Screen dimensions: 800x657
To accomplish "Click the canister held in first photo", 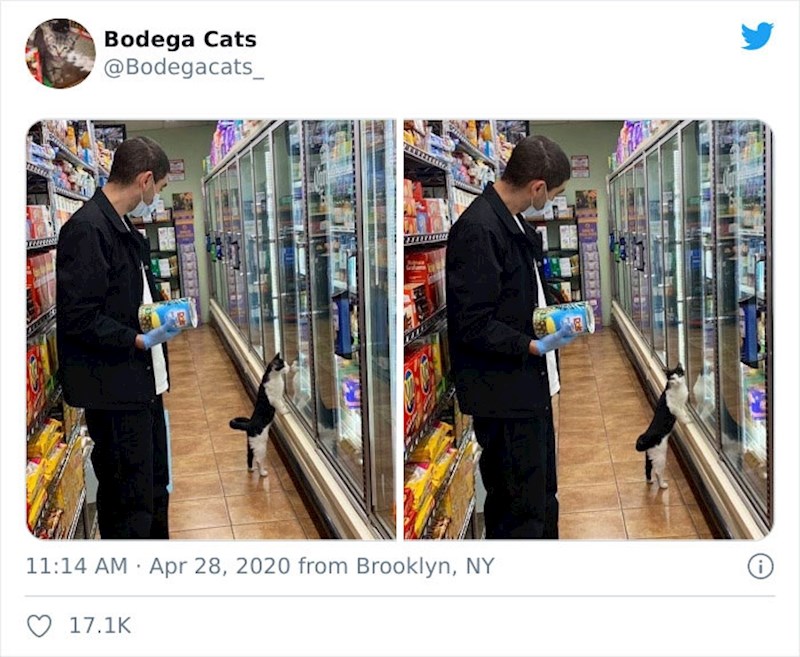I will coord(168,314).
